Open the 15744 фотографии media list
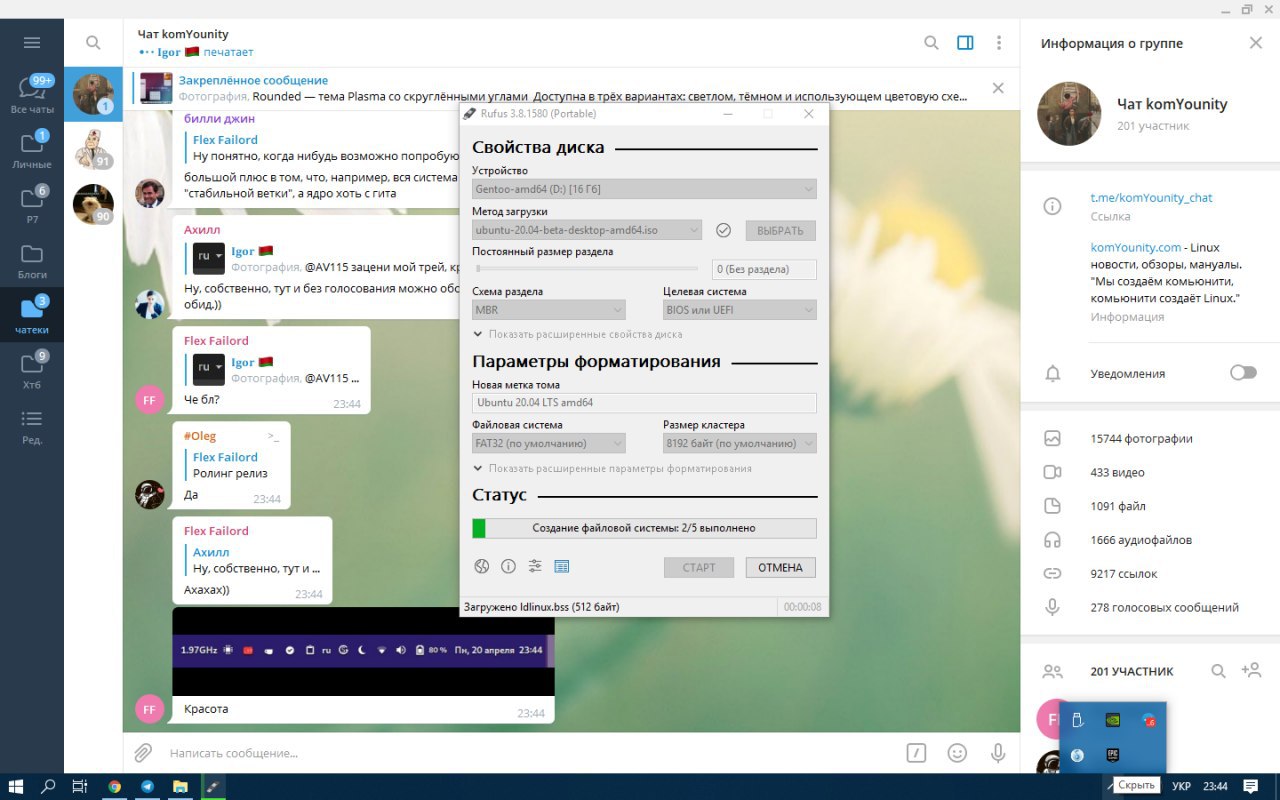This screenshot has height=800, width=1280. click(1150, 438)
